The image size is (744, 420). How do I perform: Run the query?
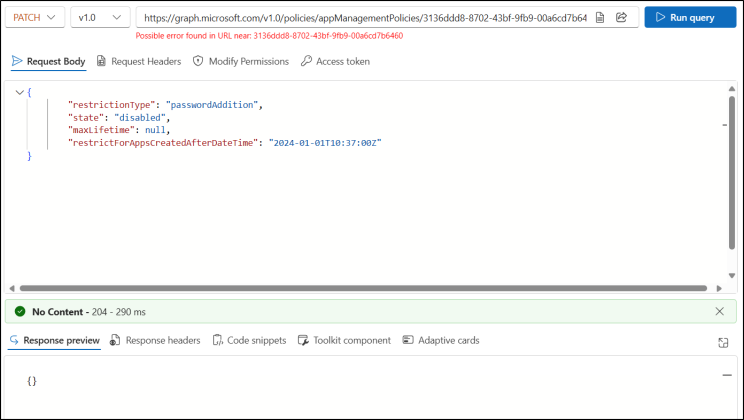tap(690, 18)
